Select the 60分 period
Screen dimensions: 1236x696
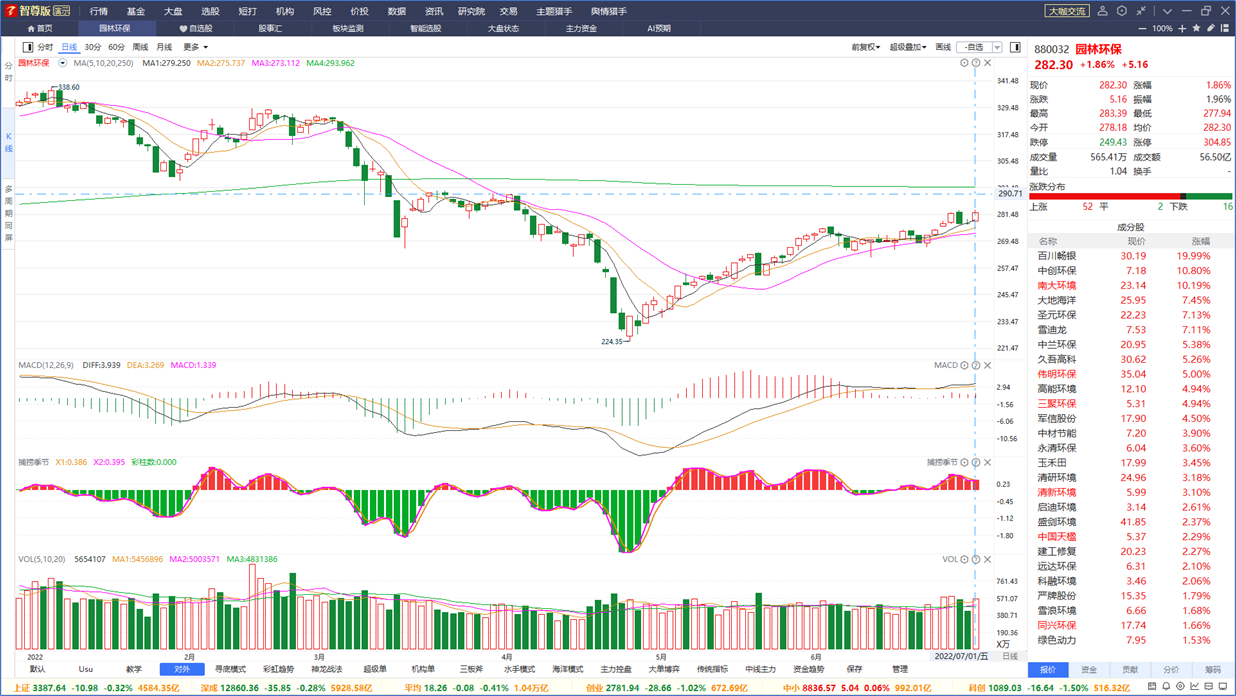tap(117, 47)
